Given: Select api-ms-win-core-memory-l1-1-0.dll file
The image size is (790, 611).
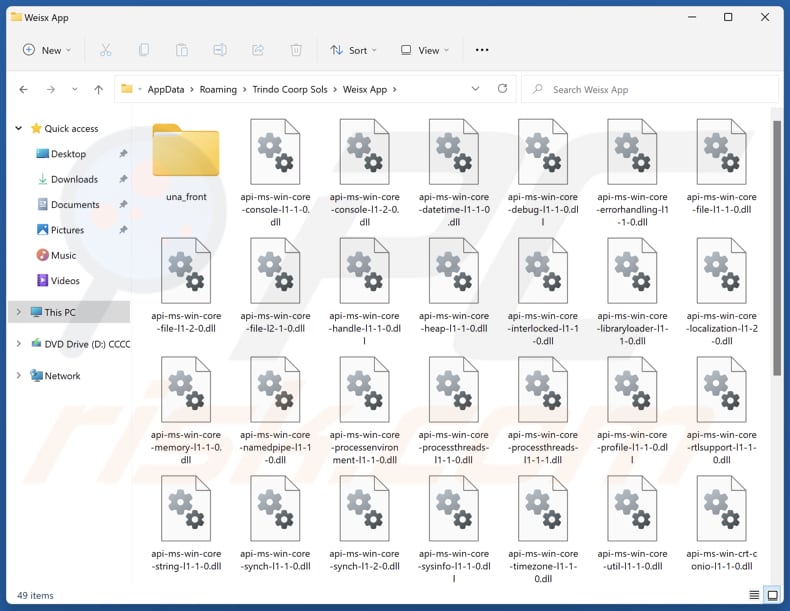Looking at the screenshot, I should [x=186, y=411].
